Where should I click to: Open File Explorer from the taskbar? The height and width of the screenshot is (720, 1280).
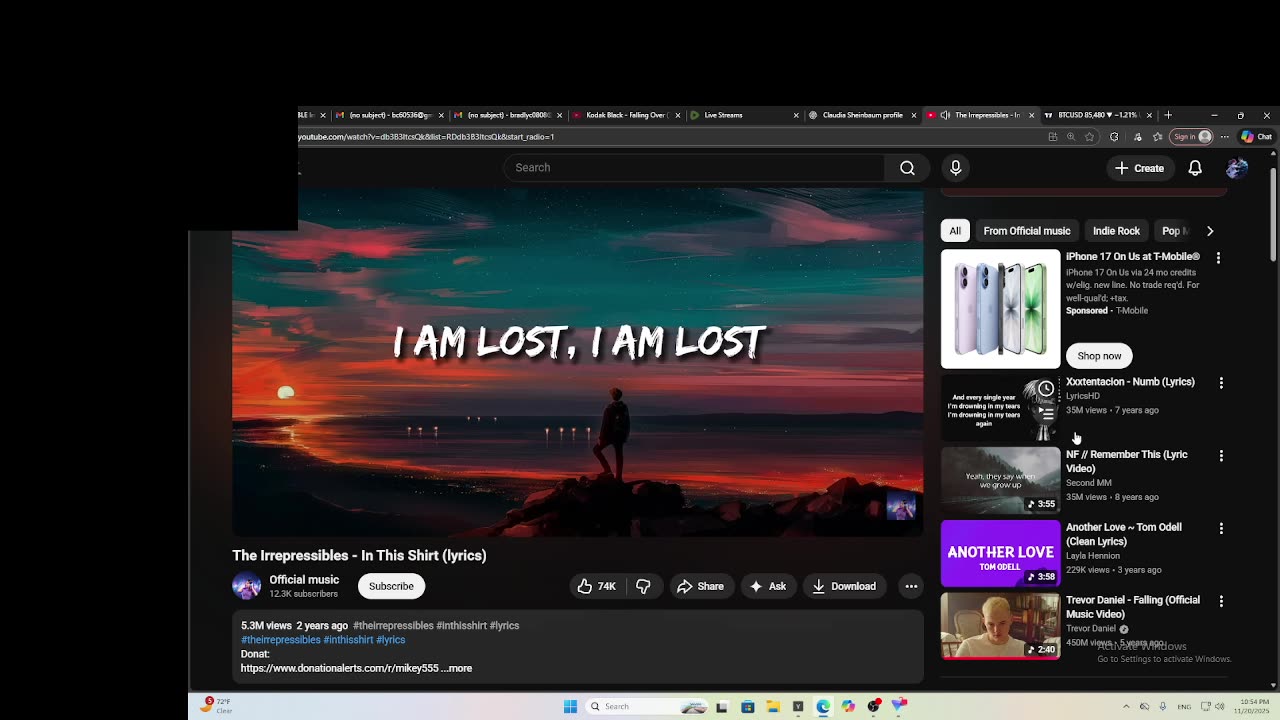point(773,707)
